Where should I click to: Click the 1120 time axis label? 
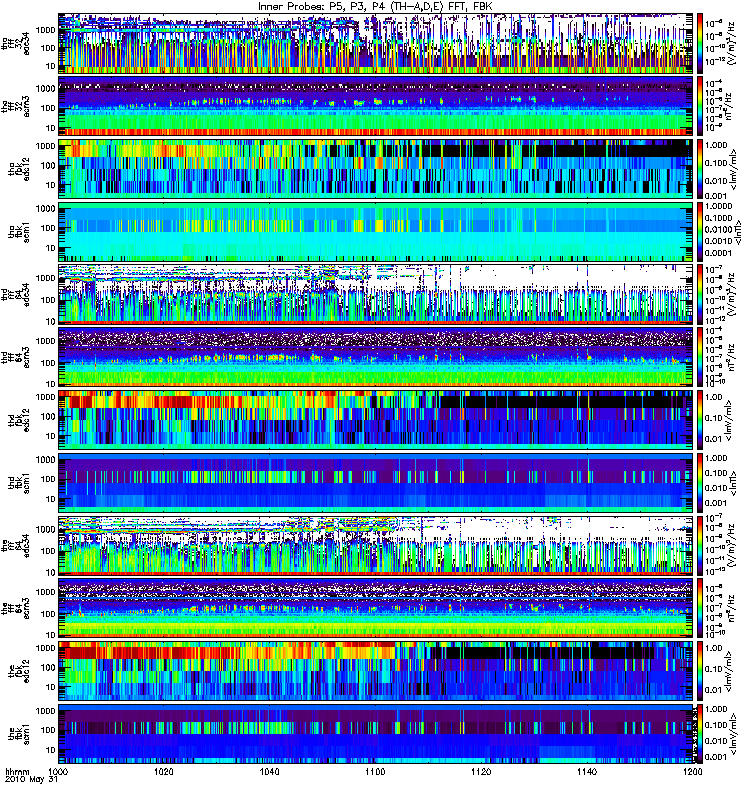point(481,771)
